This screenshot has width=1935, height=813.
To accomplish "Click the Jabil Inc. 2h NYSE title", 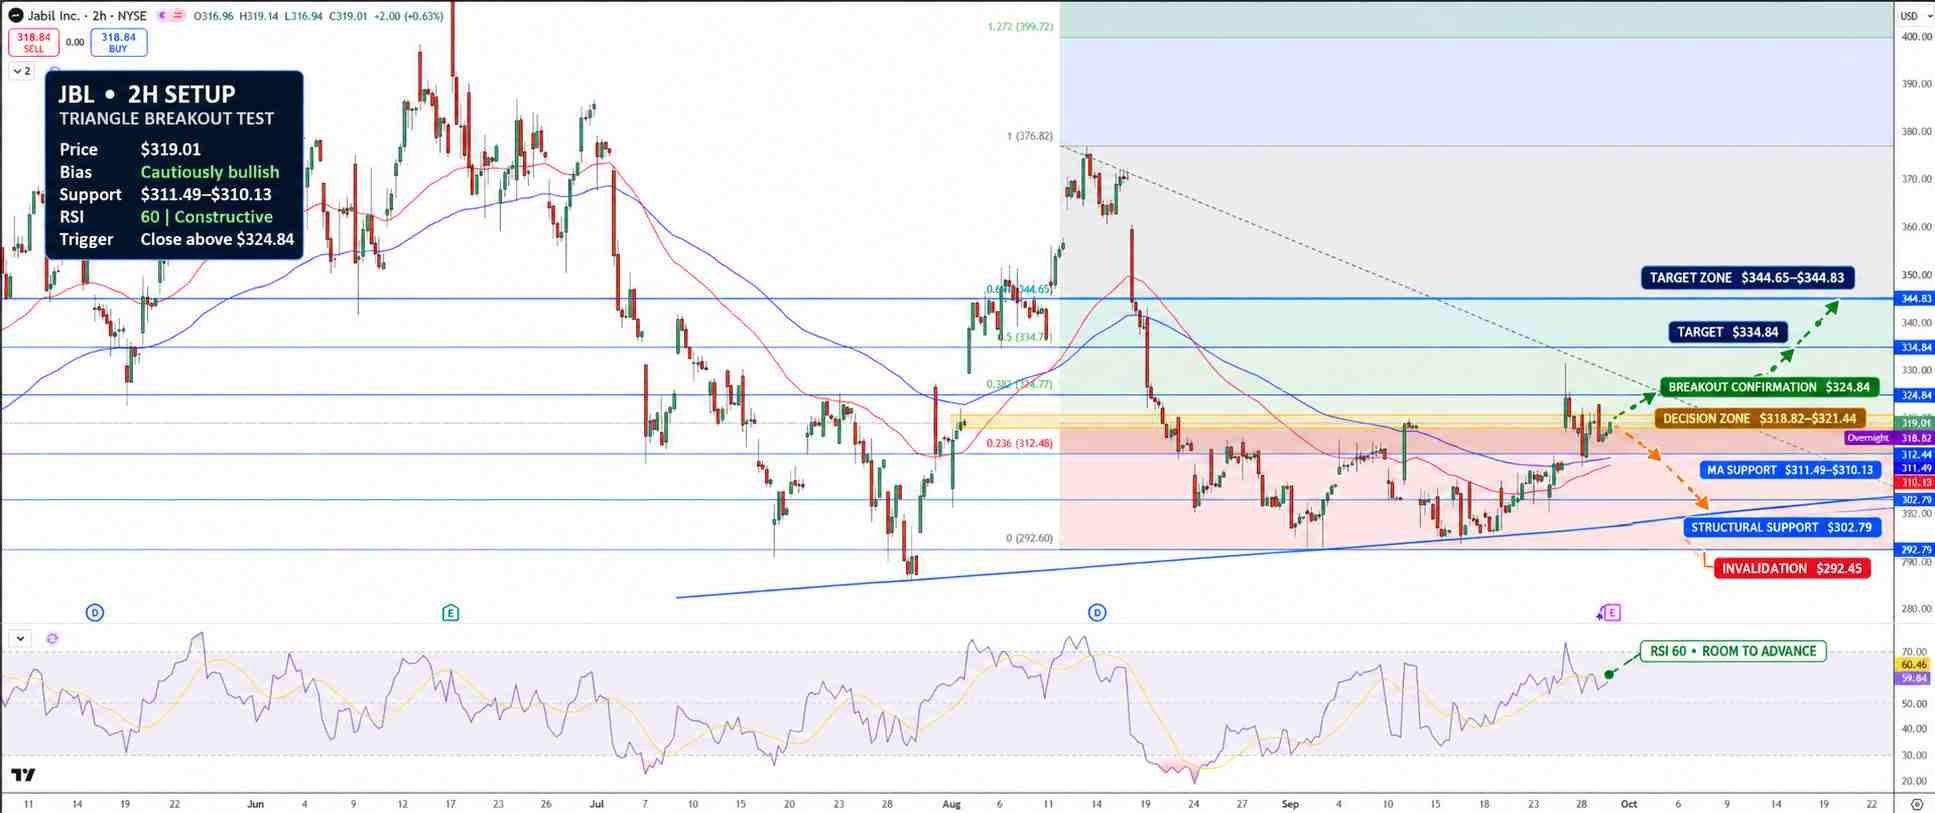I will click(x=87, y=16).
